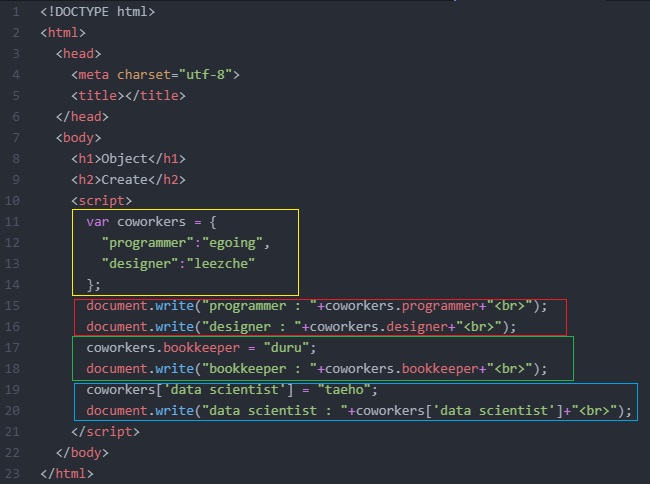Place cursor in the DOCTYPE html declaration
Image resolution: width=650 pixels, height=484 pixels.
tap(97, 12)
